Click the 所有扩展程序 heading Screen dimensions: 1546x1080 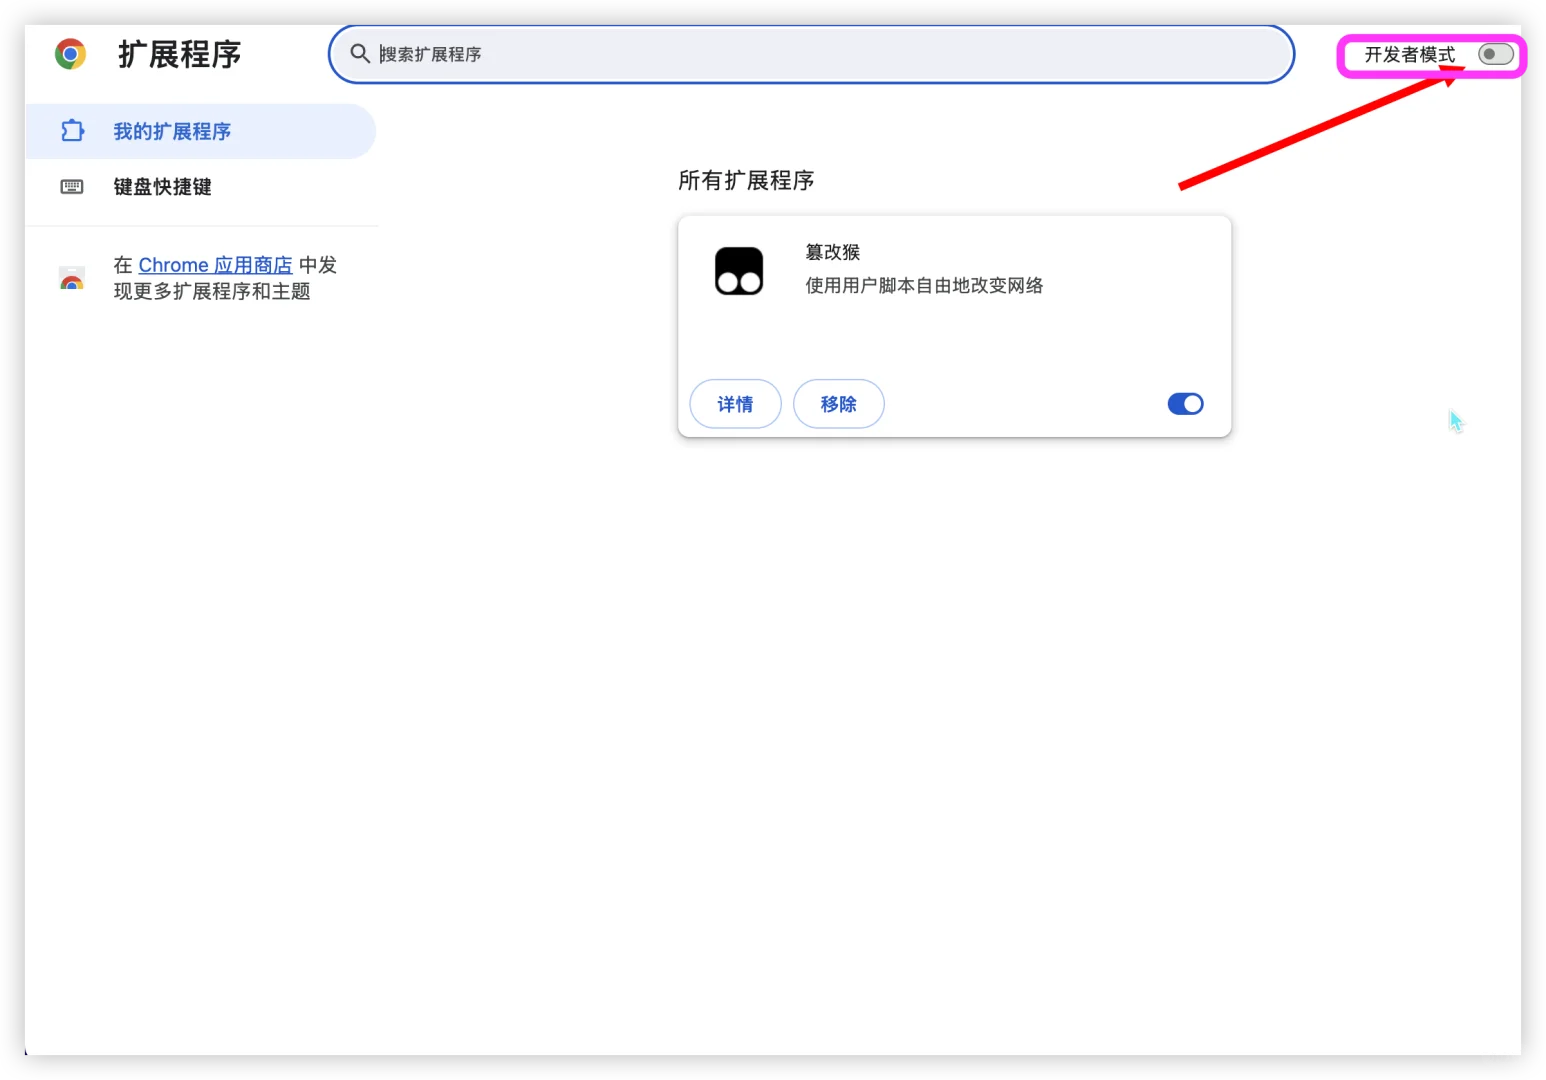[x=746, y=180]
